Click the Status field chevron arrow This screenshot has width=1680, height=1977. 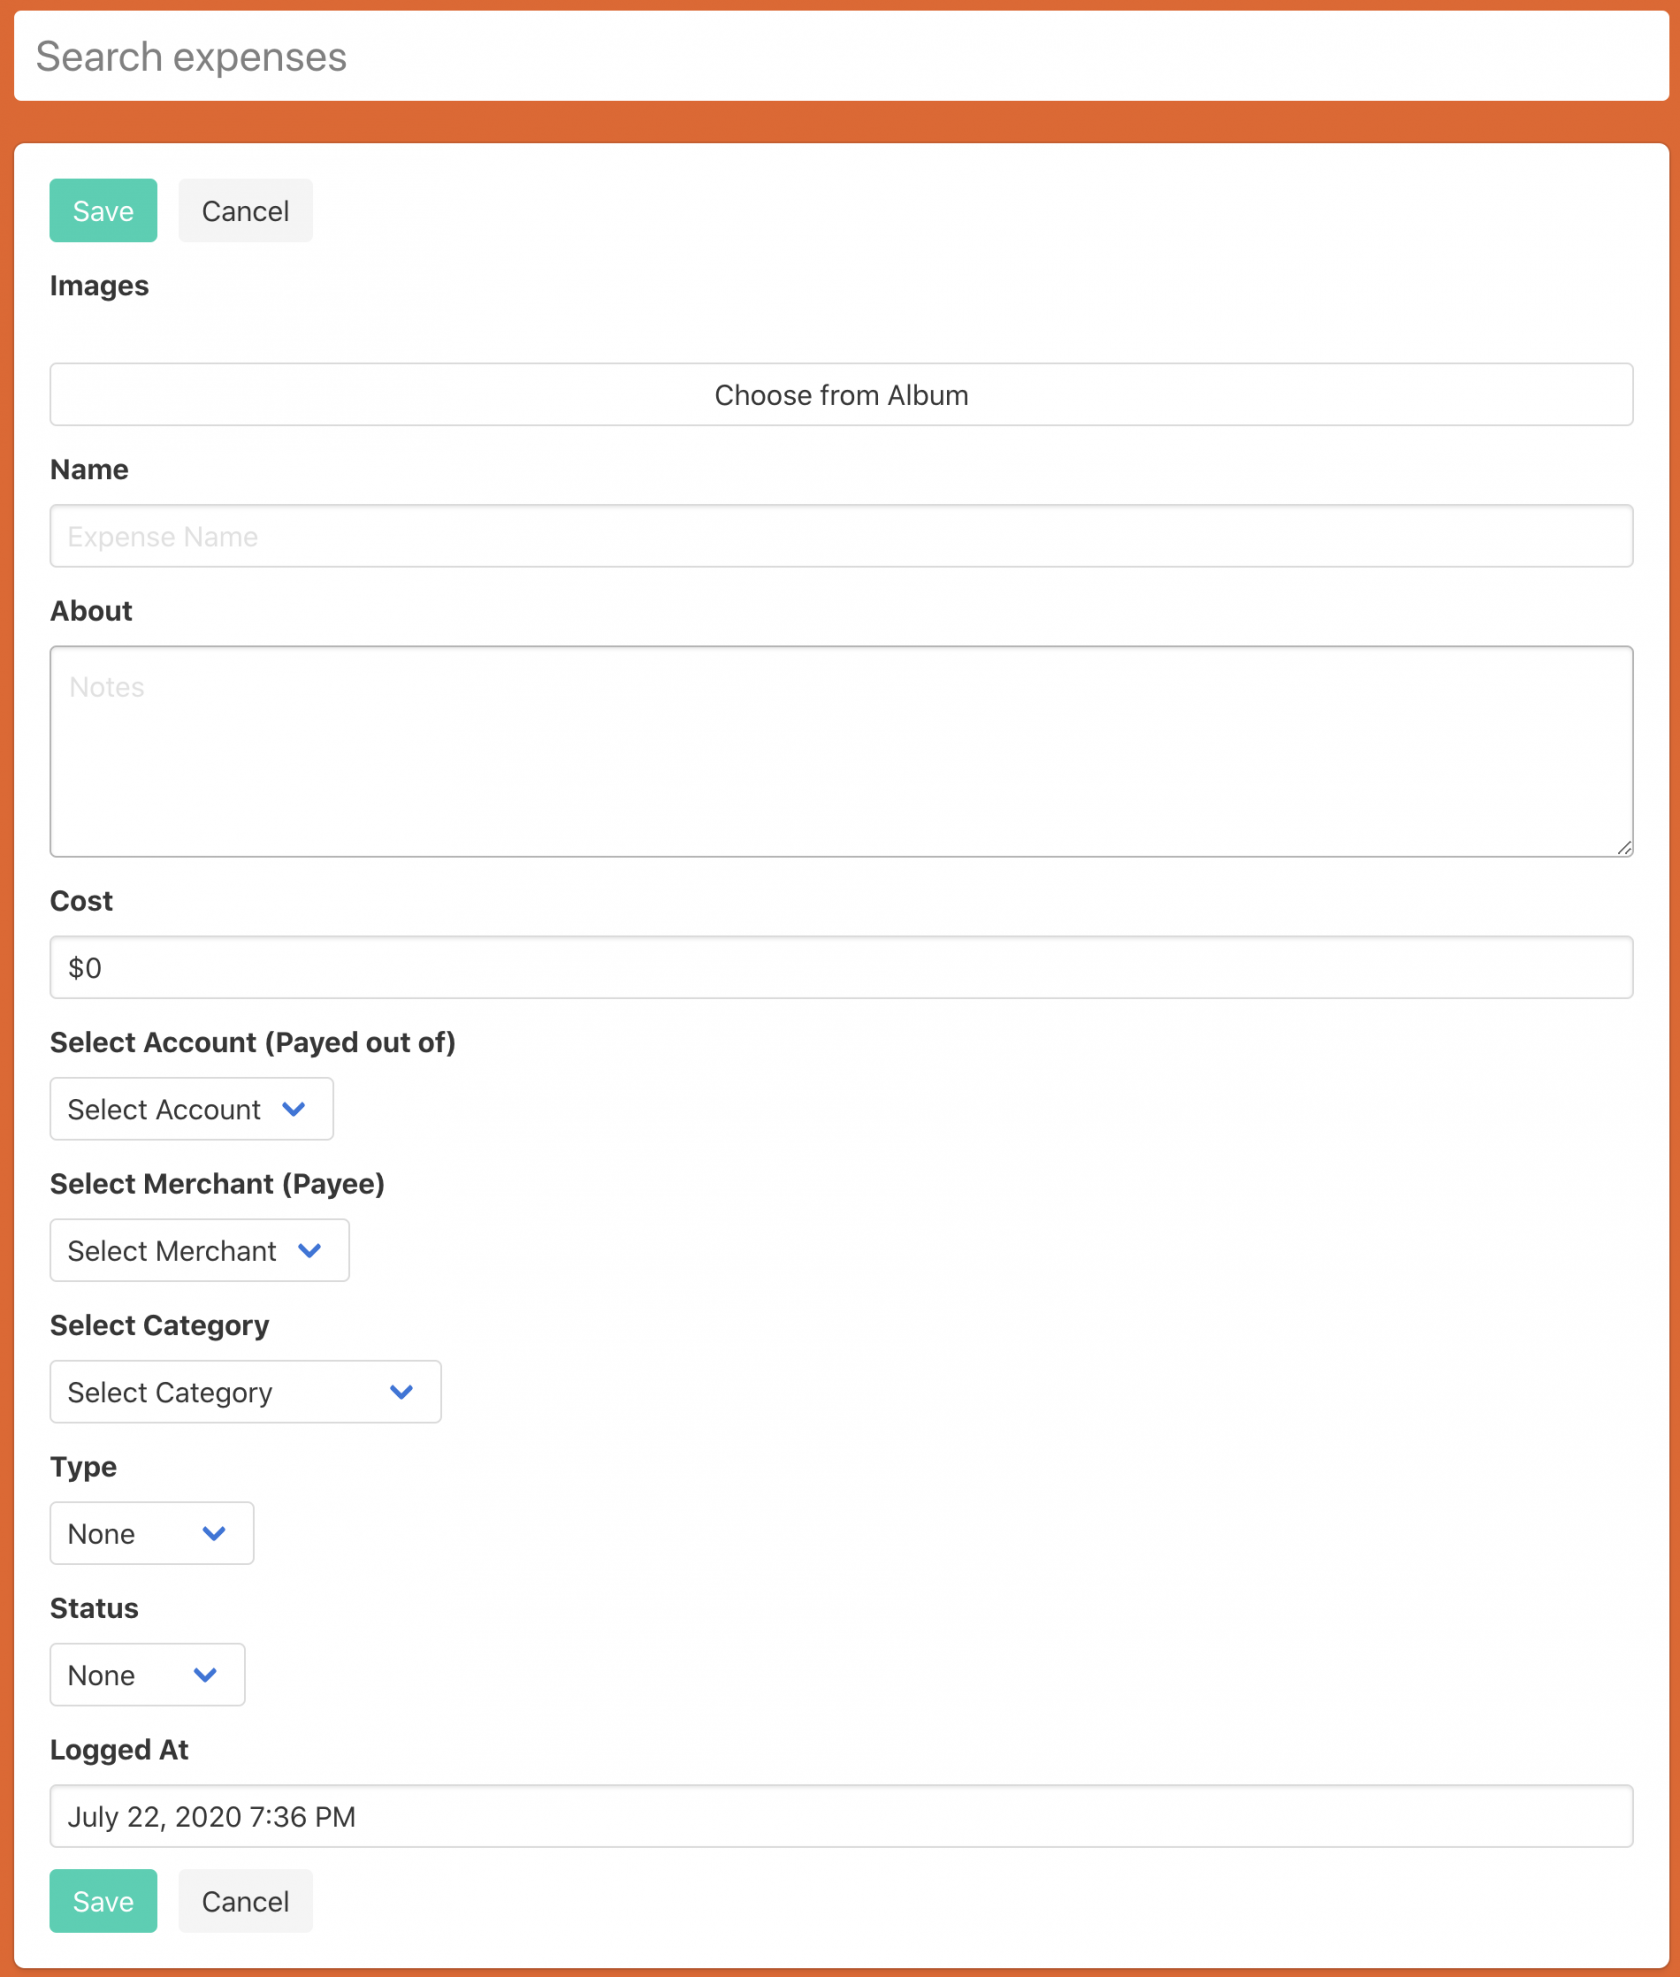tap(205, 1675)
